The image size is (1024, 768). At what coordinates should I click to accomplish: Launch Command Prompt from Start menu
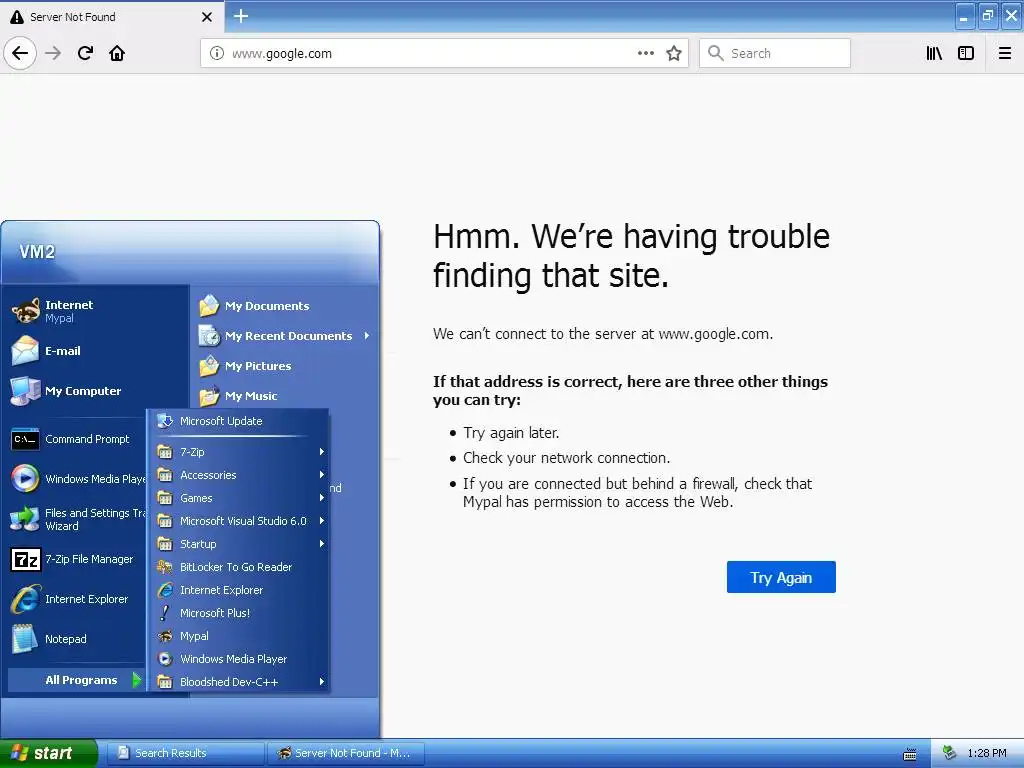pyautogui.click(x=76, y=439)
